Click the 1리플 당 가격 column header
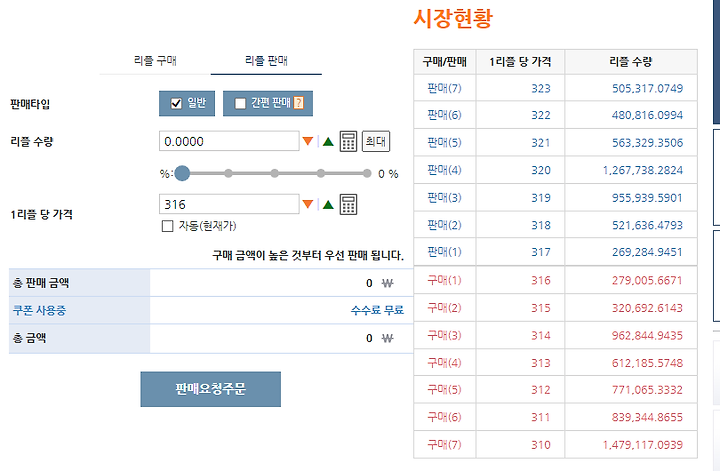The image size is (720, 471). click(520, 62)
